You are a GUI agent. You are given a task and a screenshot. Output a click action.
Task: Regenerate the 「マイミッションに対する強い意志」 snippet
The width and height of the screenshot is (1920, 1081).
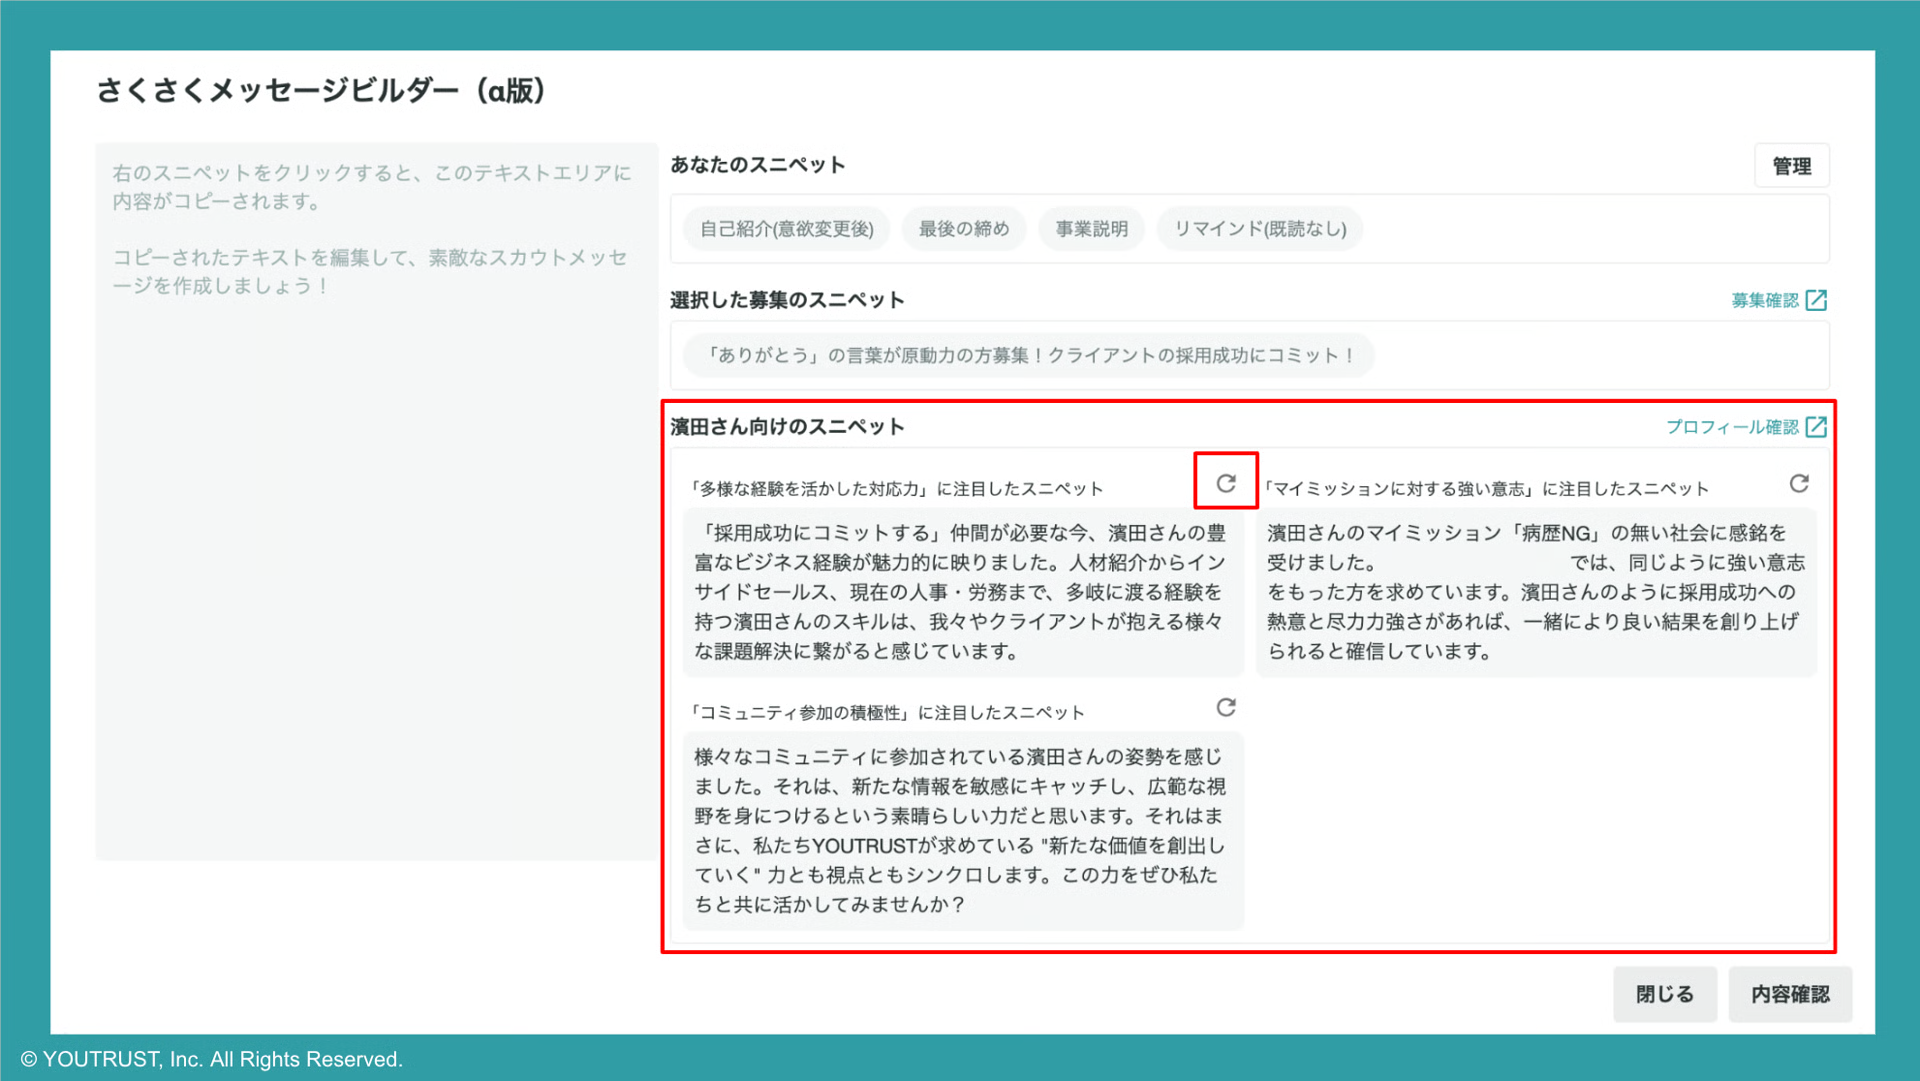point(1799,484)
